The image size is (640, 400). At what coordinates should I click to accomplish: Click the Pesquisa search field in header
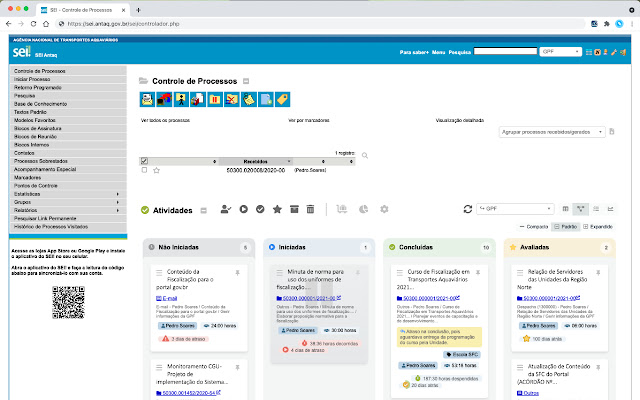pyautogui.click(x=505, y=51)
